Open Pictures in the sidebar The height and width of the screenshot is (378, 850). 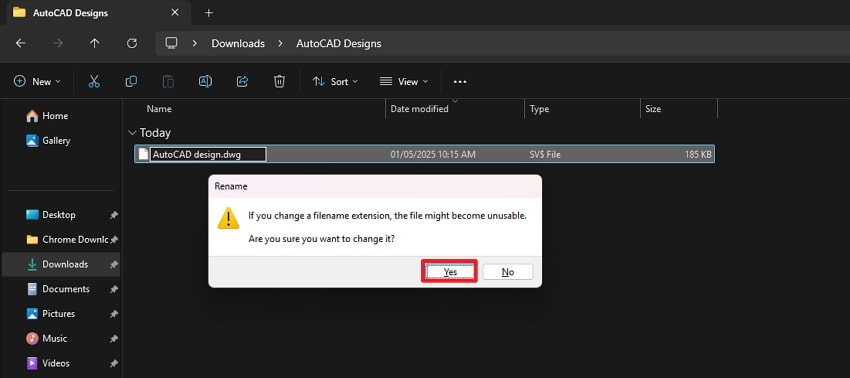pos(59,313)
